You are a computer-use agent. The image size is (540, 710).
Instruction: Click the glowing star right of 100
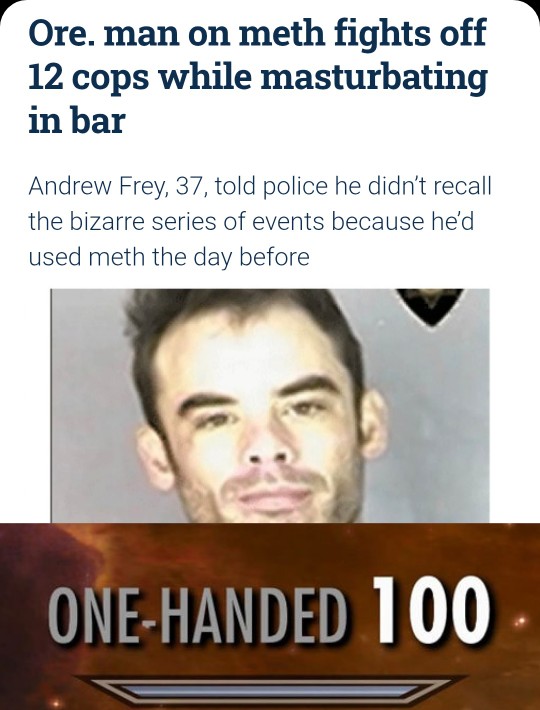click(x=521, y=619)
